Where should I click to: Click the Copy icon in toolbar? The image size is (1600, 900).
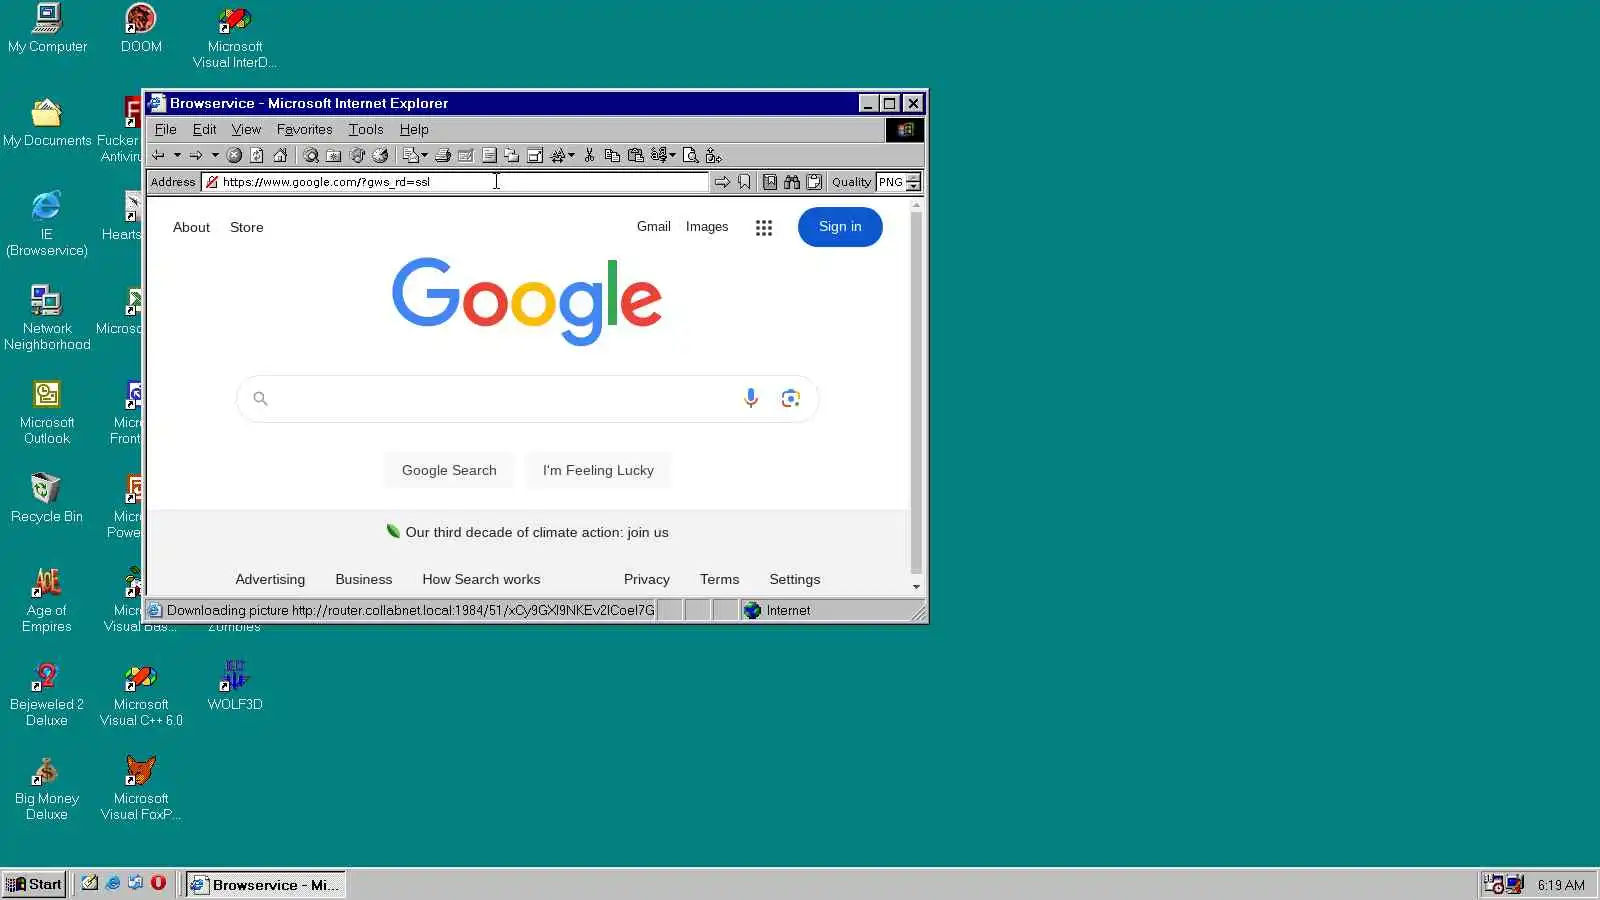[x=612, y=155]
